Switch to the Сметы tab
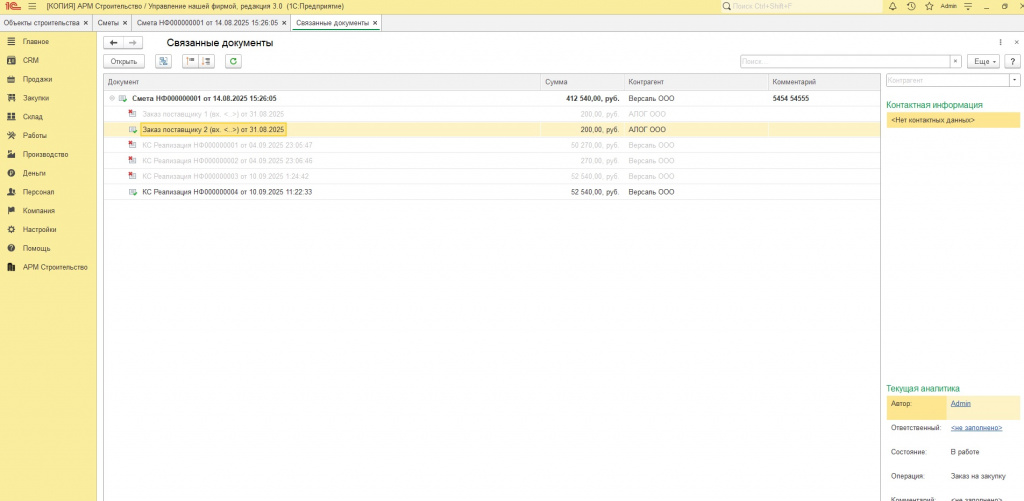The image size is (1024, 501). point(108,23)
